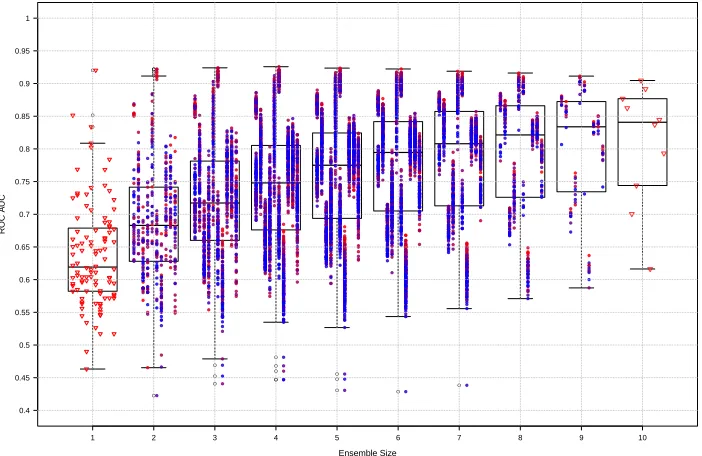Click x-axis tick label "7"

coord(459,438)
